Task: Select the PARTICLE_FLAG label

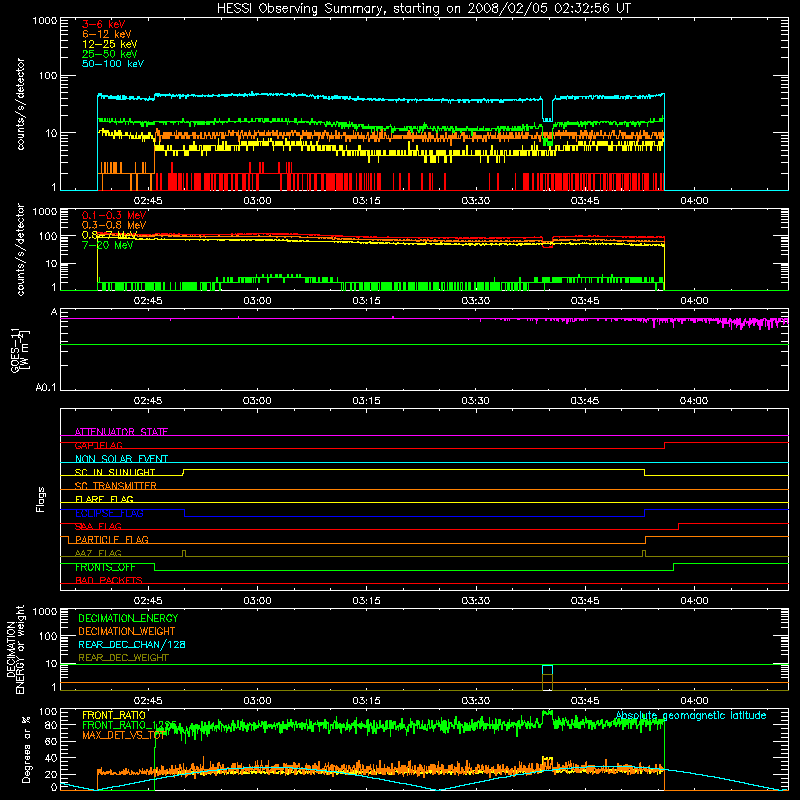Action: click(x=112, y=539)
